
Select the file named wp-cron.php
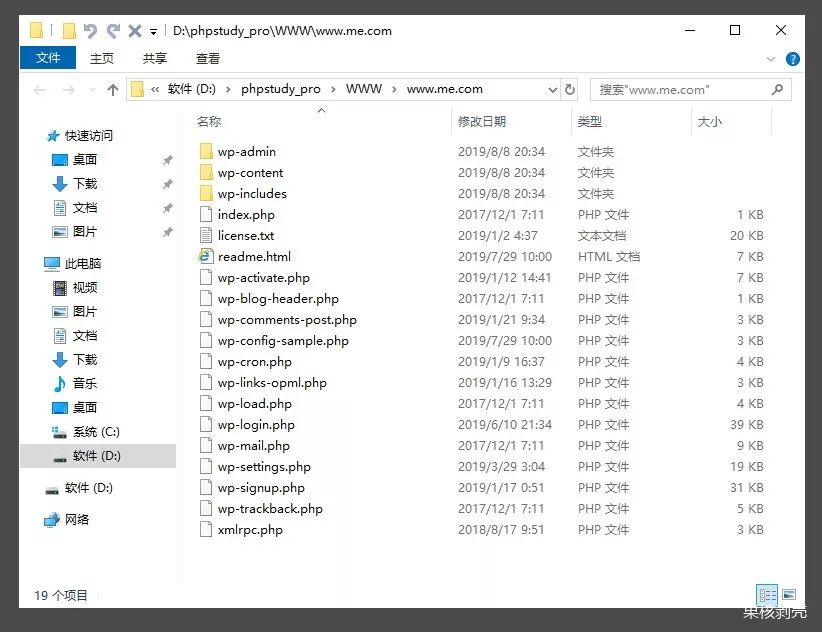click(254, 362)
